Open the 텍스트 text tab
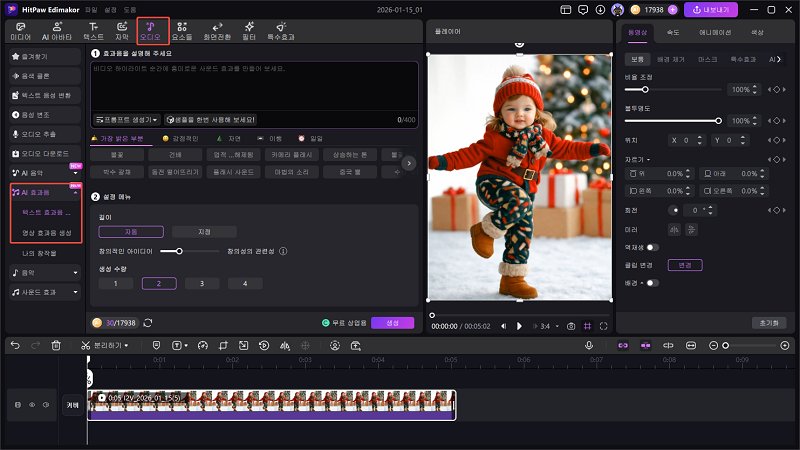 pyautogui.click(x=93, y=32)
